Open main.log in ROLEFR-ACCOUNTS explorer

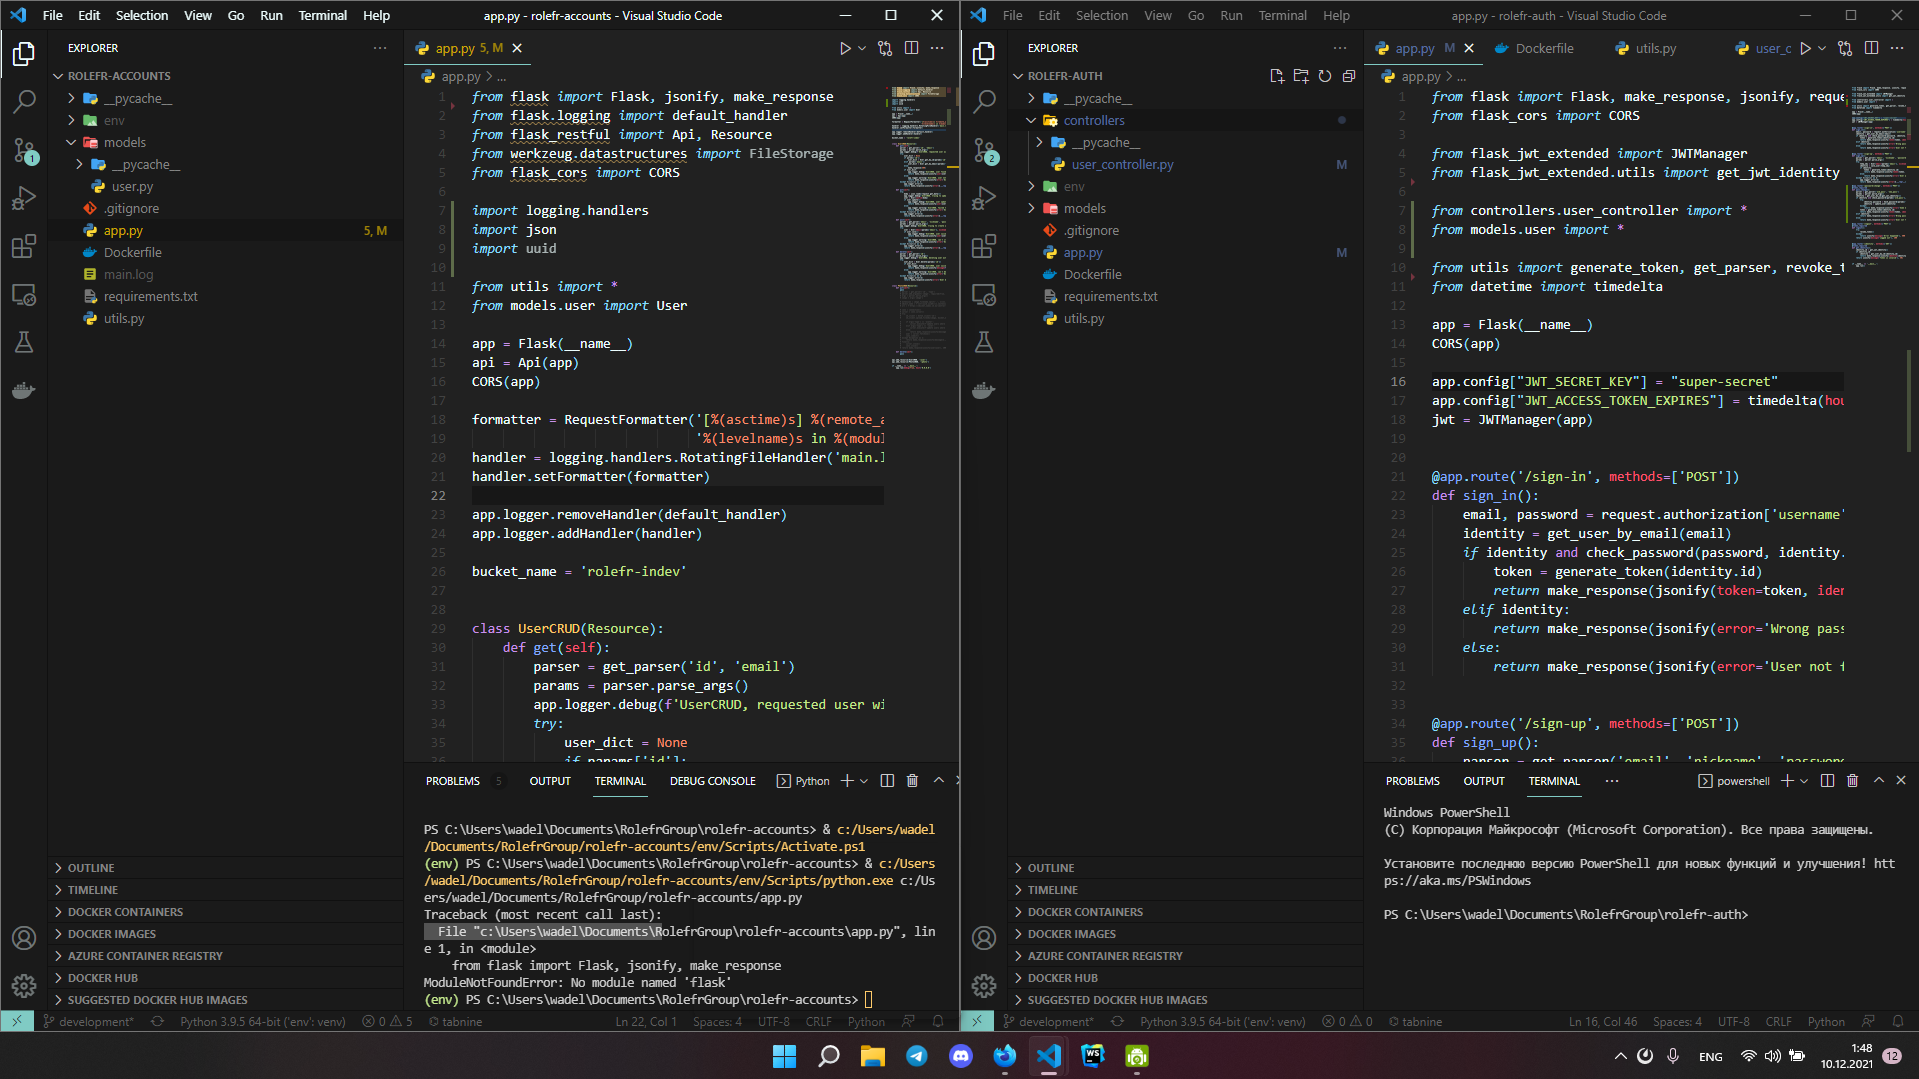point(128,274)
